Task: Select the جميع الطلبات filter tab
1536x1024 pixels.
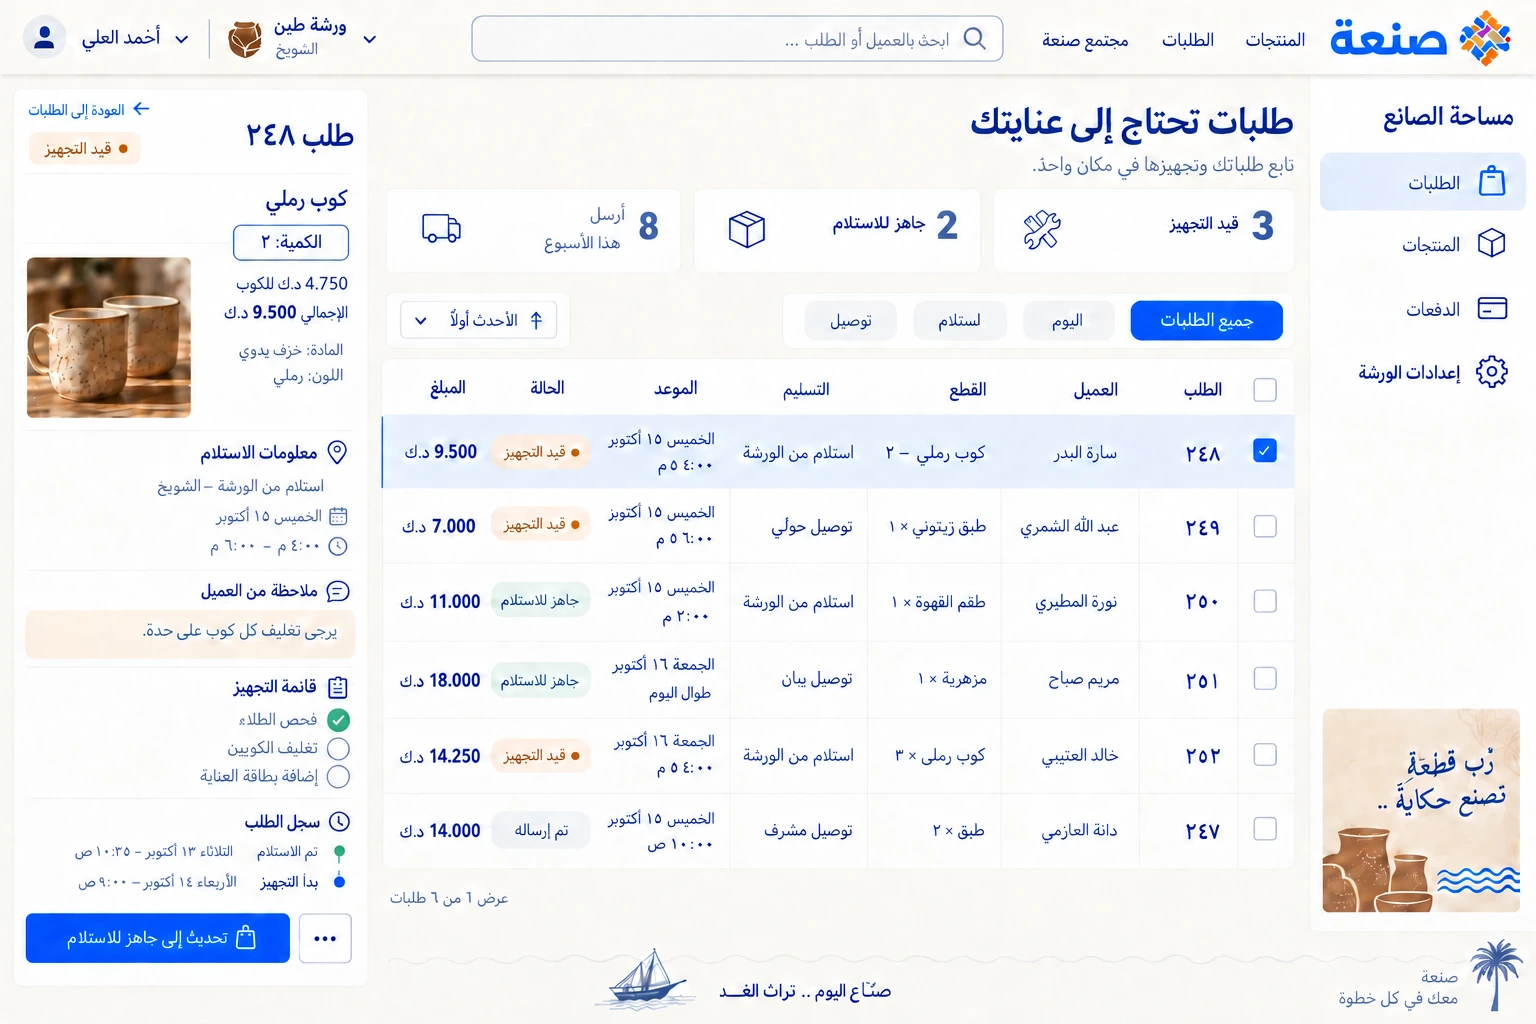Action: [x=1207, y=320]
